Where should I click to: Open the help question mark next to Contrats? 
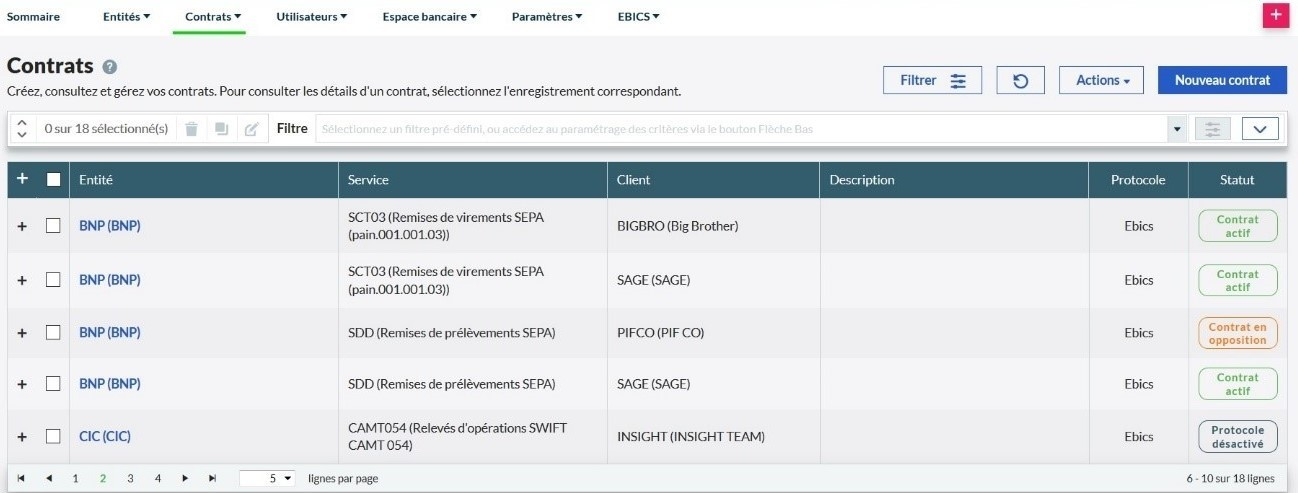(110, 67)
